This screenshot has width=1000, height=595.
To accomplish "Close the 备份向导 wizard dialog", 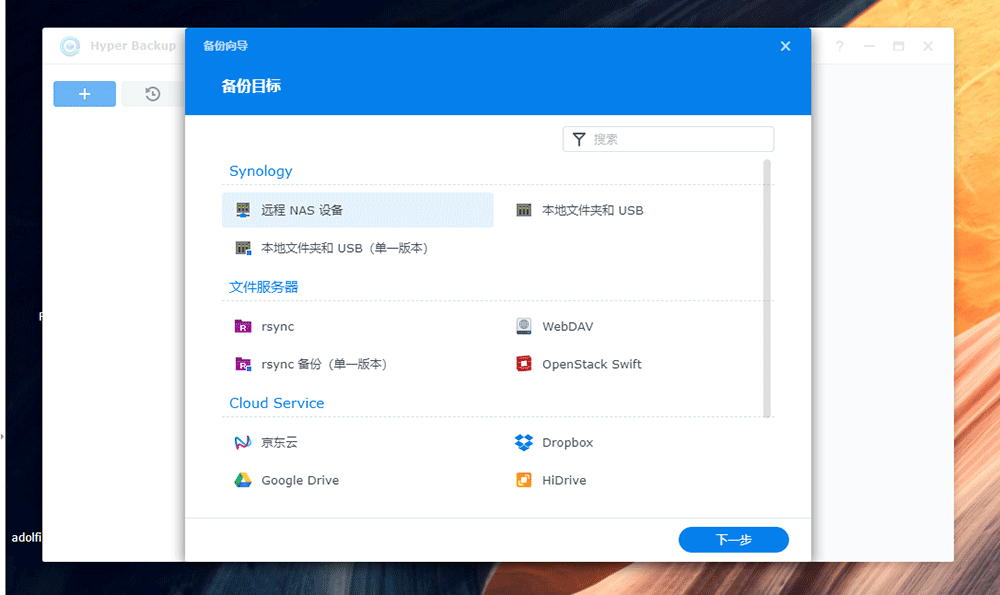I will (786, 46).
